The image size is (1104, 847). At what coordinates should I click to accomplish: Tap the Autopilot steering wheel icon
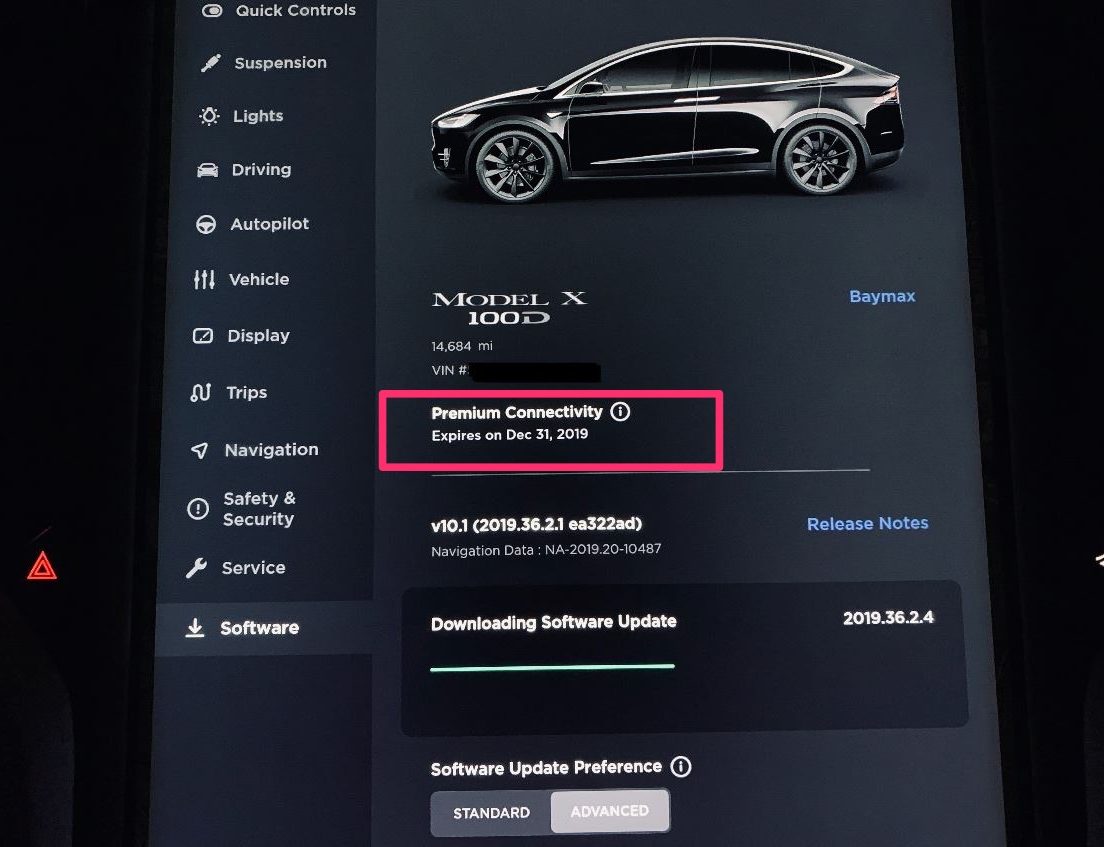(206, 225)
